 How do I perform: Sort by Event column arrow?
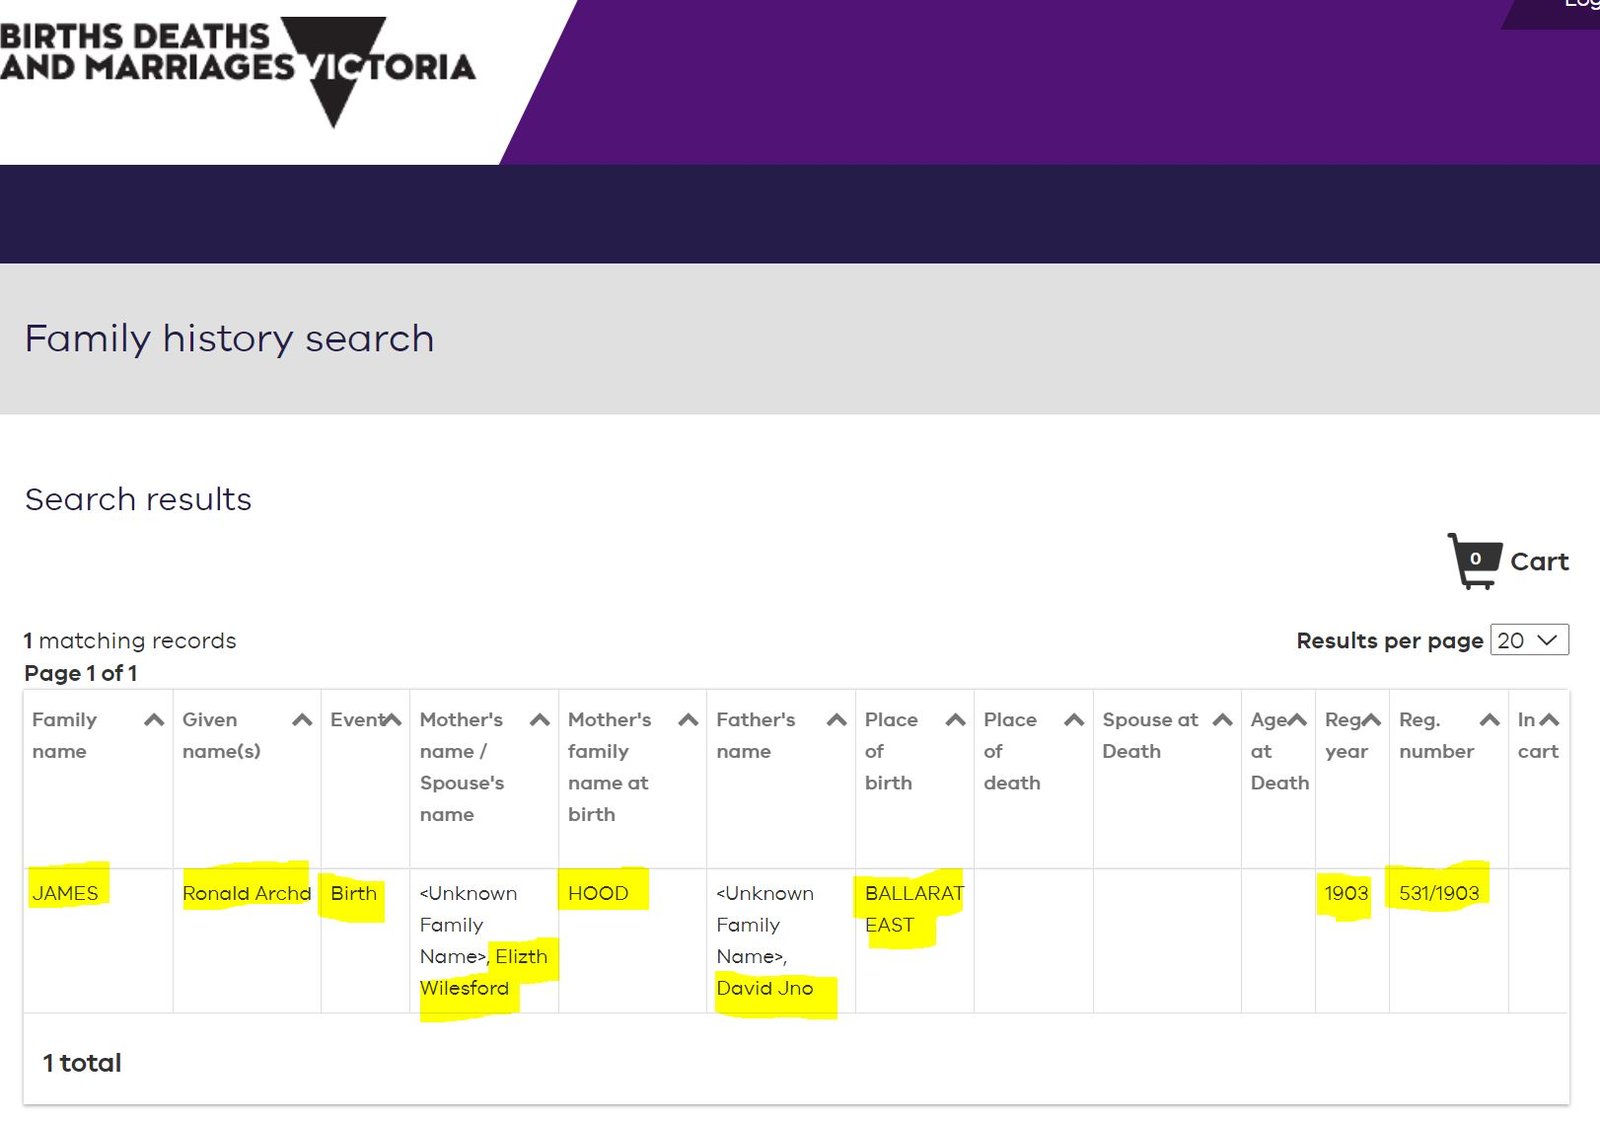[392, 720]
